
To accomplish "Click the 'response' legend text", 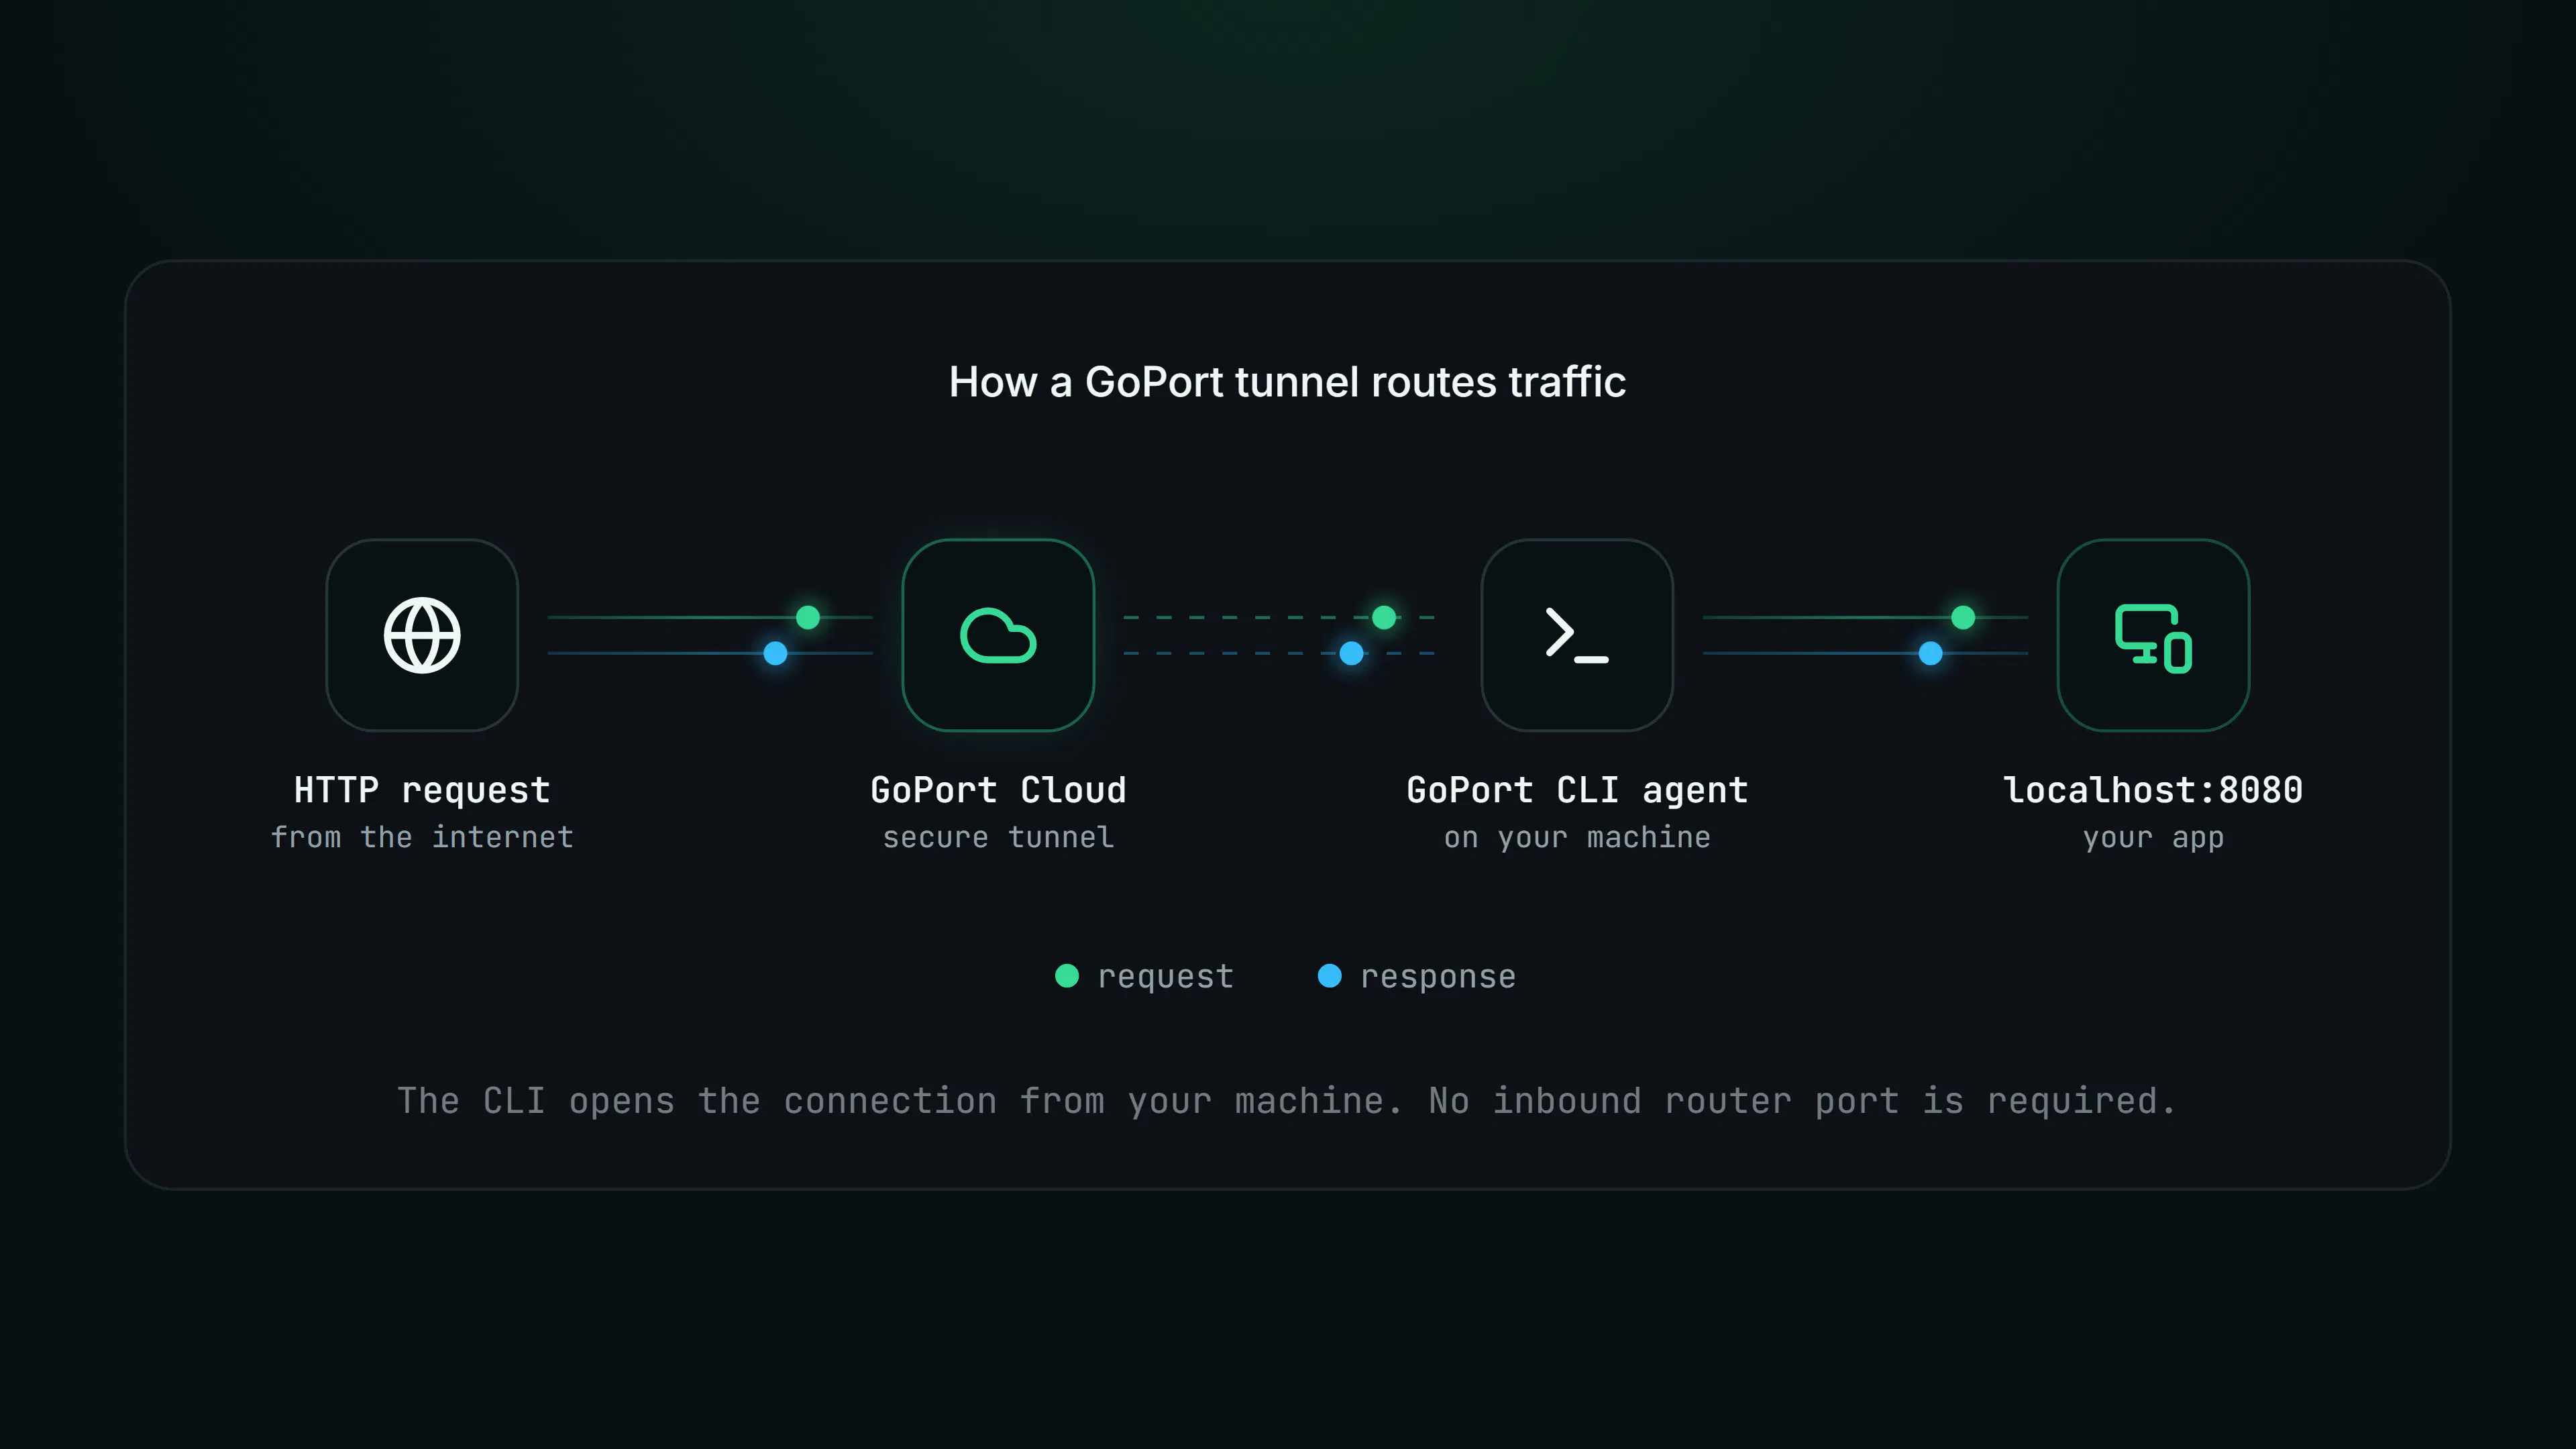I will pos(1438,977).
